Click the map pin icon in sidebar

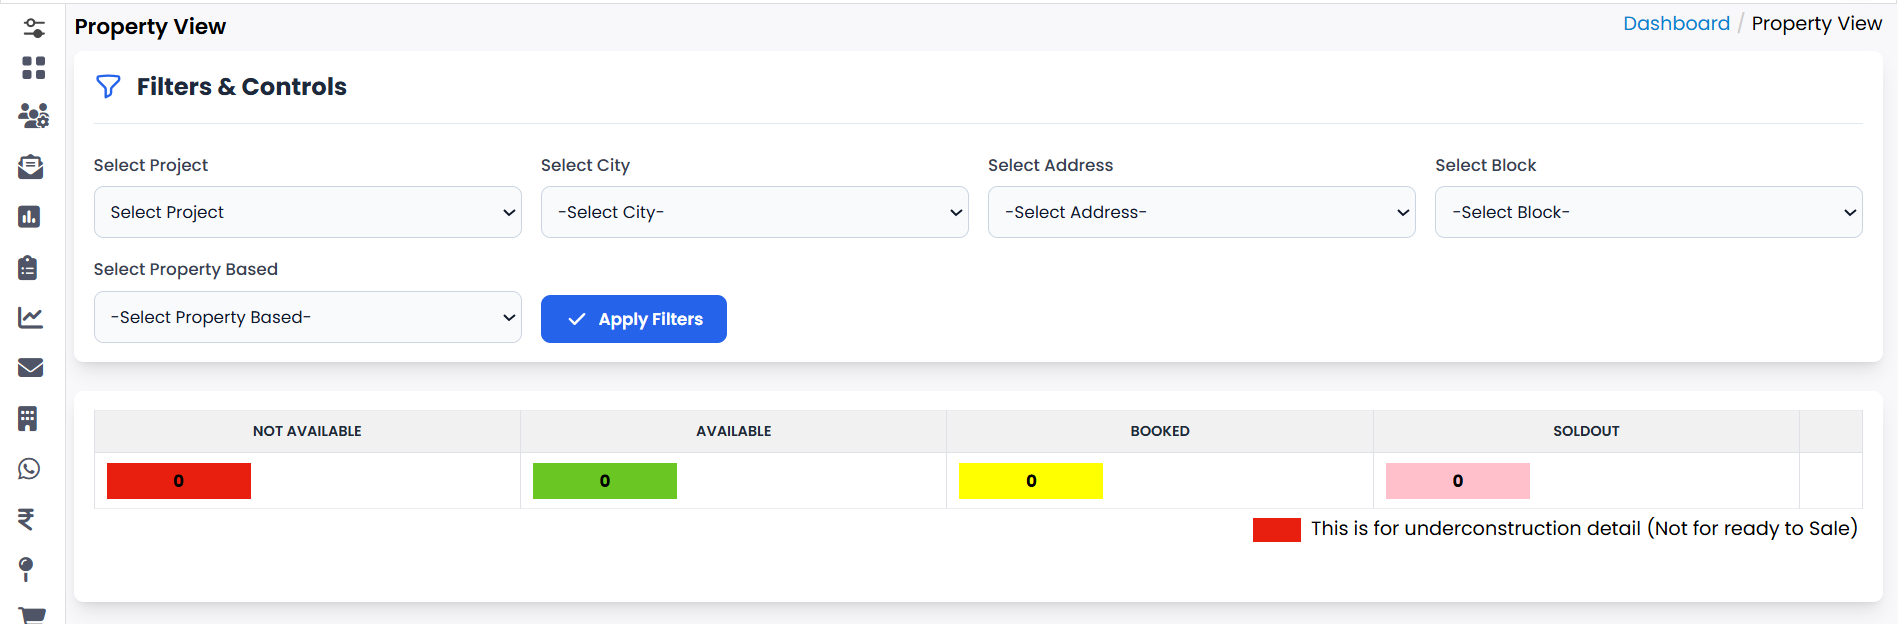click(26, 569)
